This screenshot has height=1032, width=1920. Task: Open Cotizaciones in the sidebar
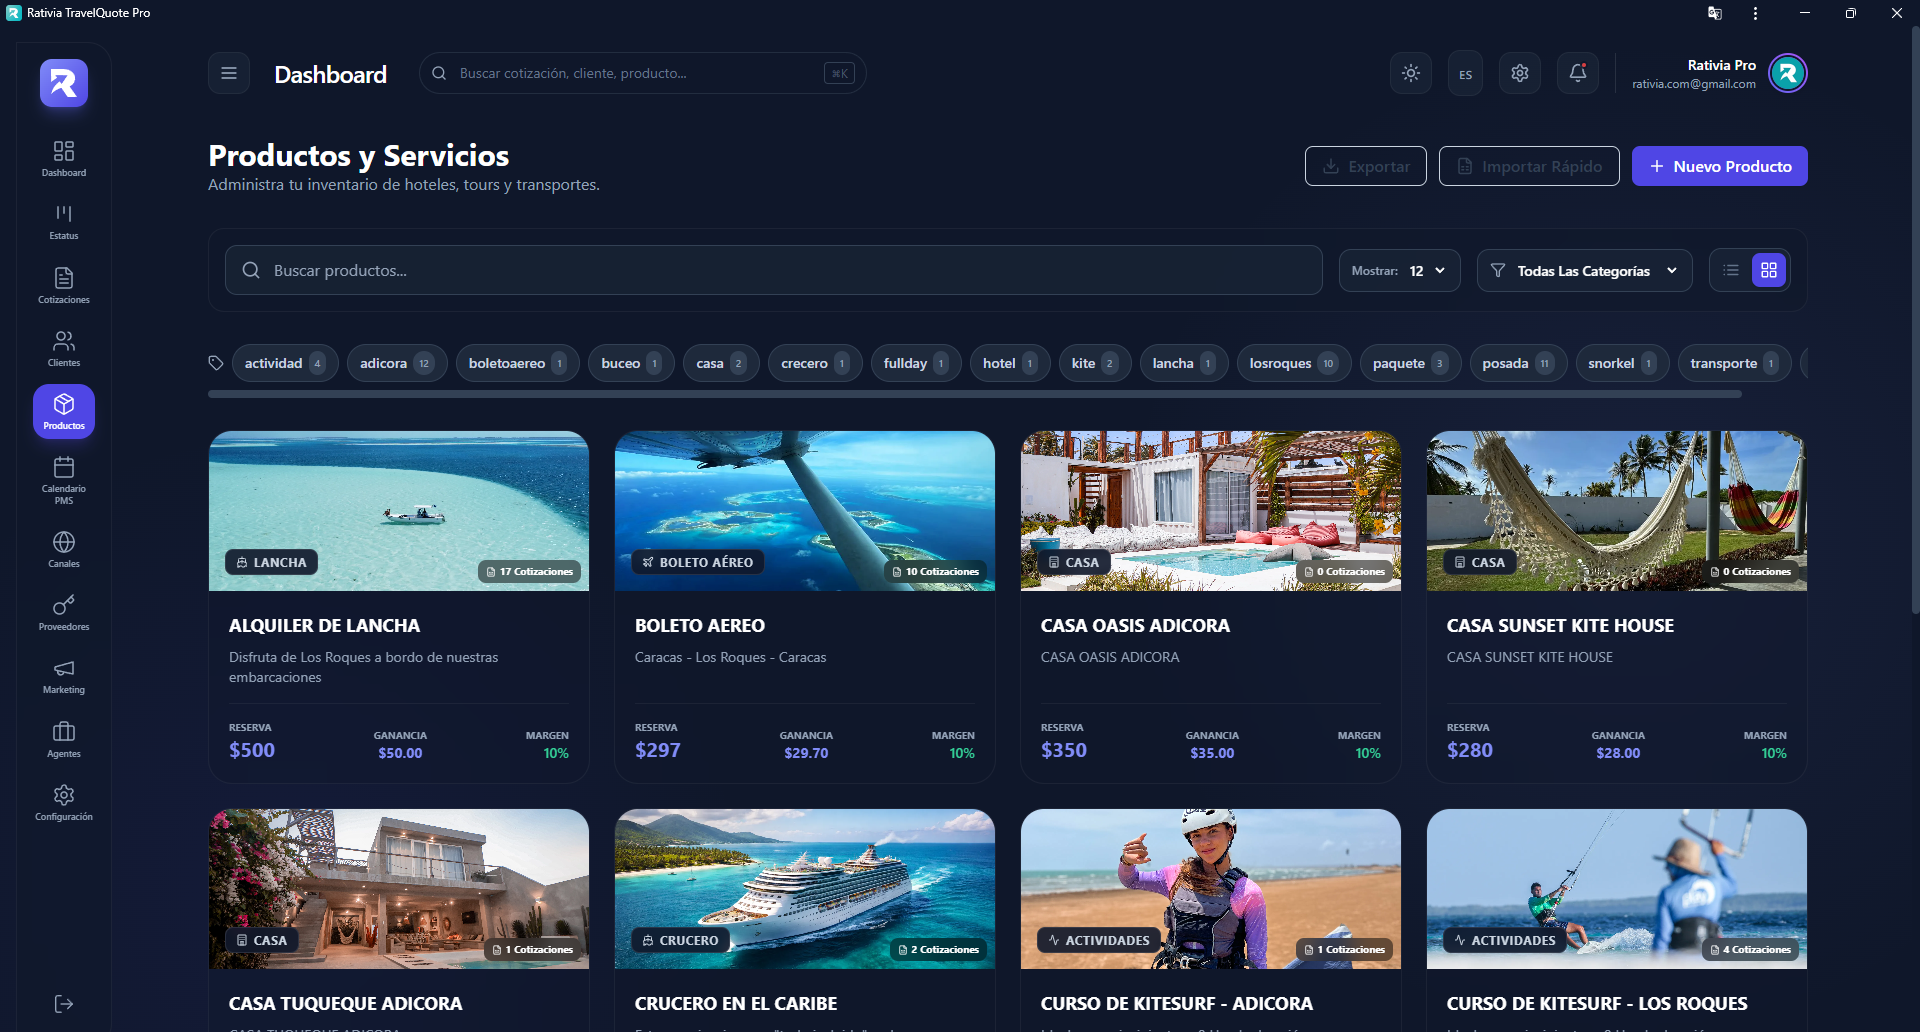click(64, 285)
